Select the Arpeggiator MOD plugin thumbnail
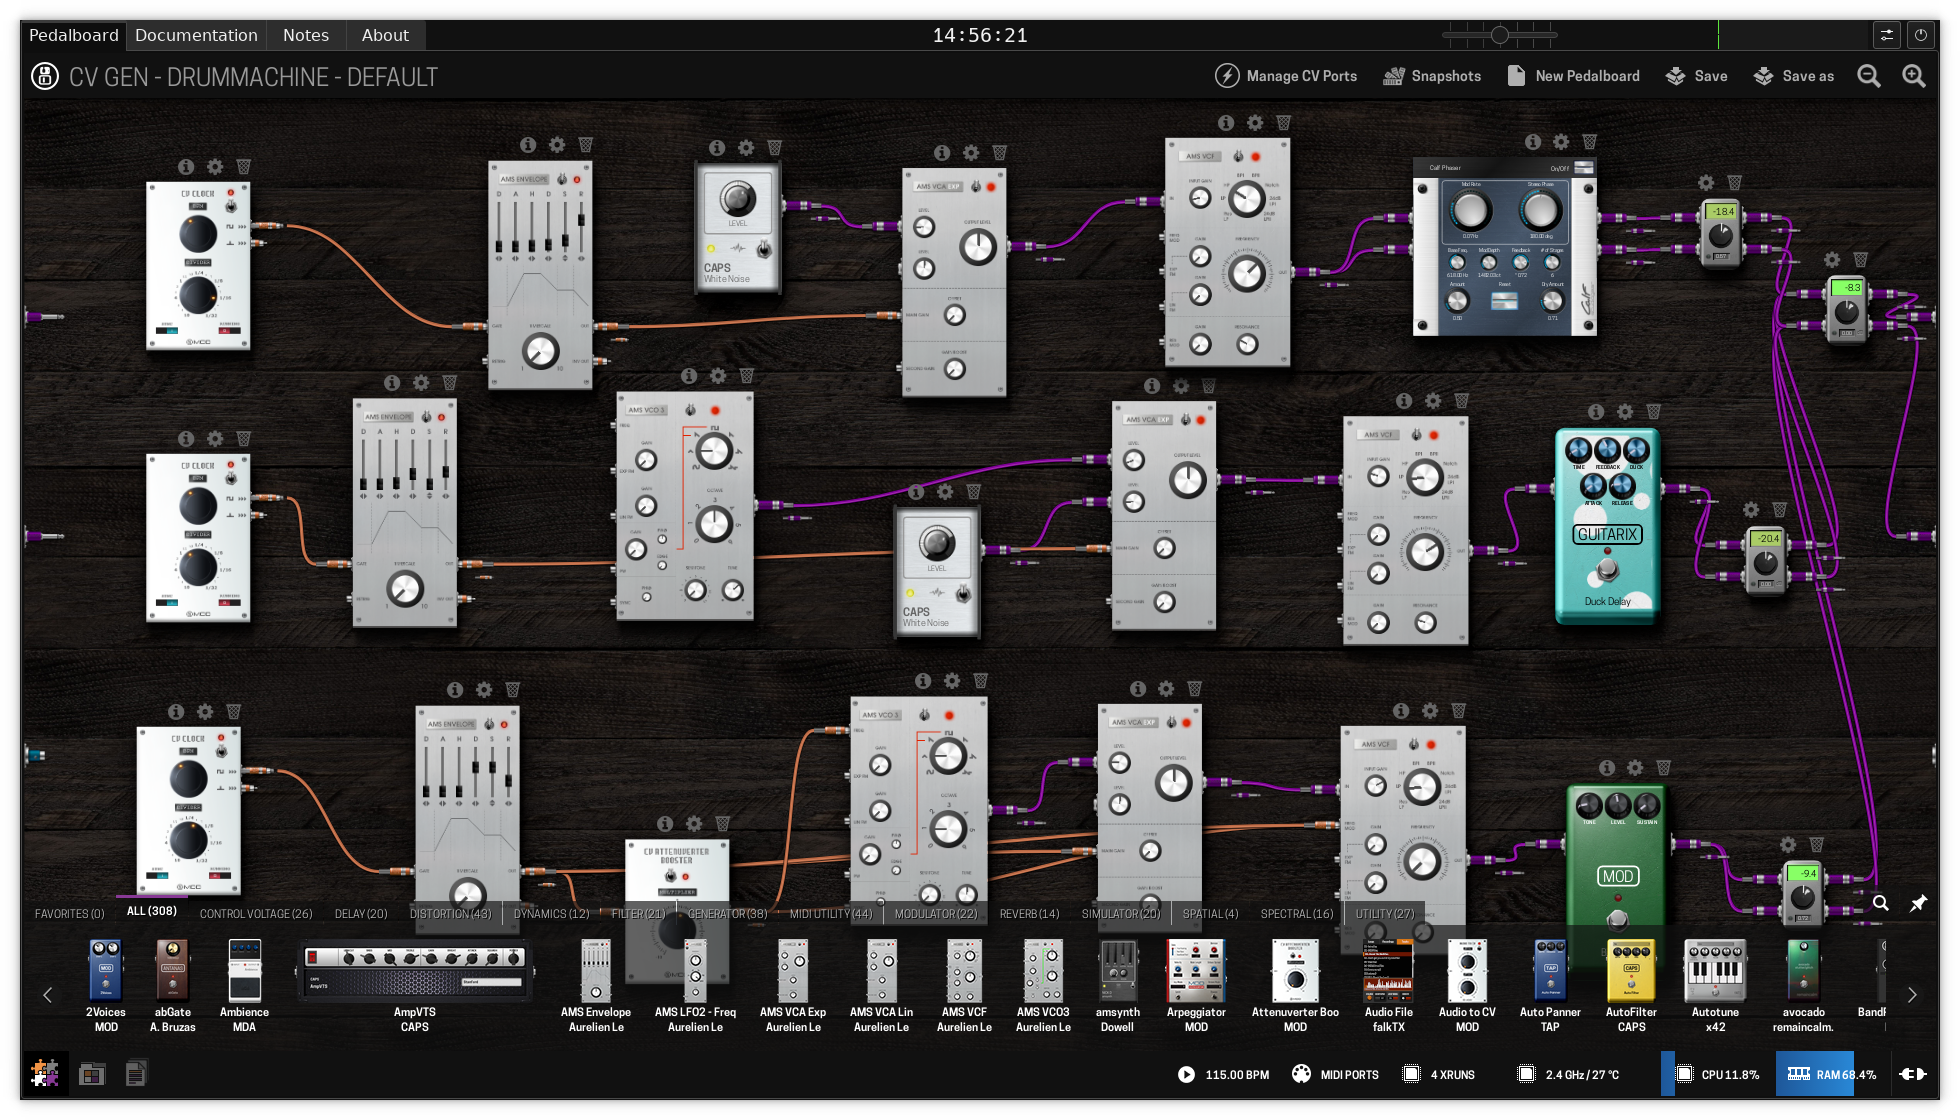Image resolution: width=1960 pixels, height=1120 pixels. click(x=1196, y=972)
